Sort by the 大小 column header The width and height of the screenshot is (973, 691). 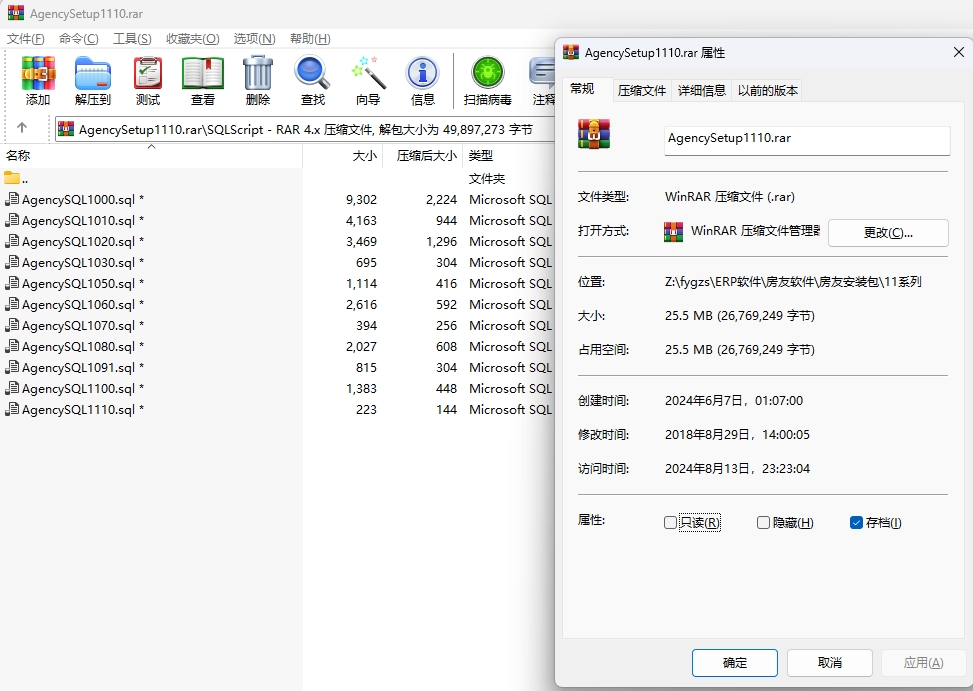[x=343, y=155]
